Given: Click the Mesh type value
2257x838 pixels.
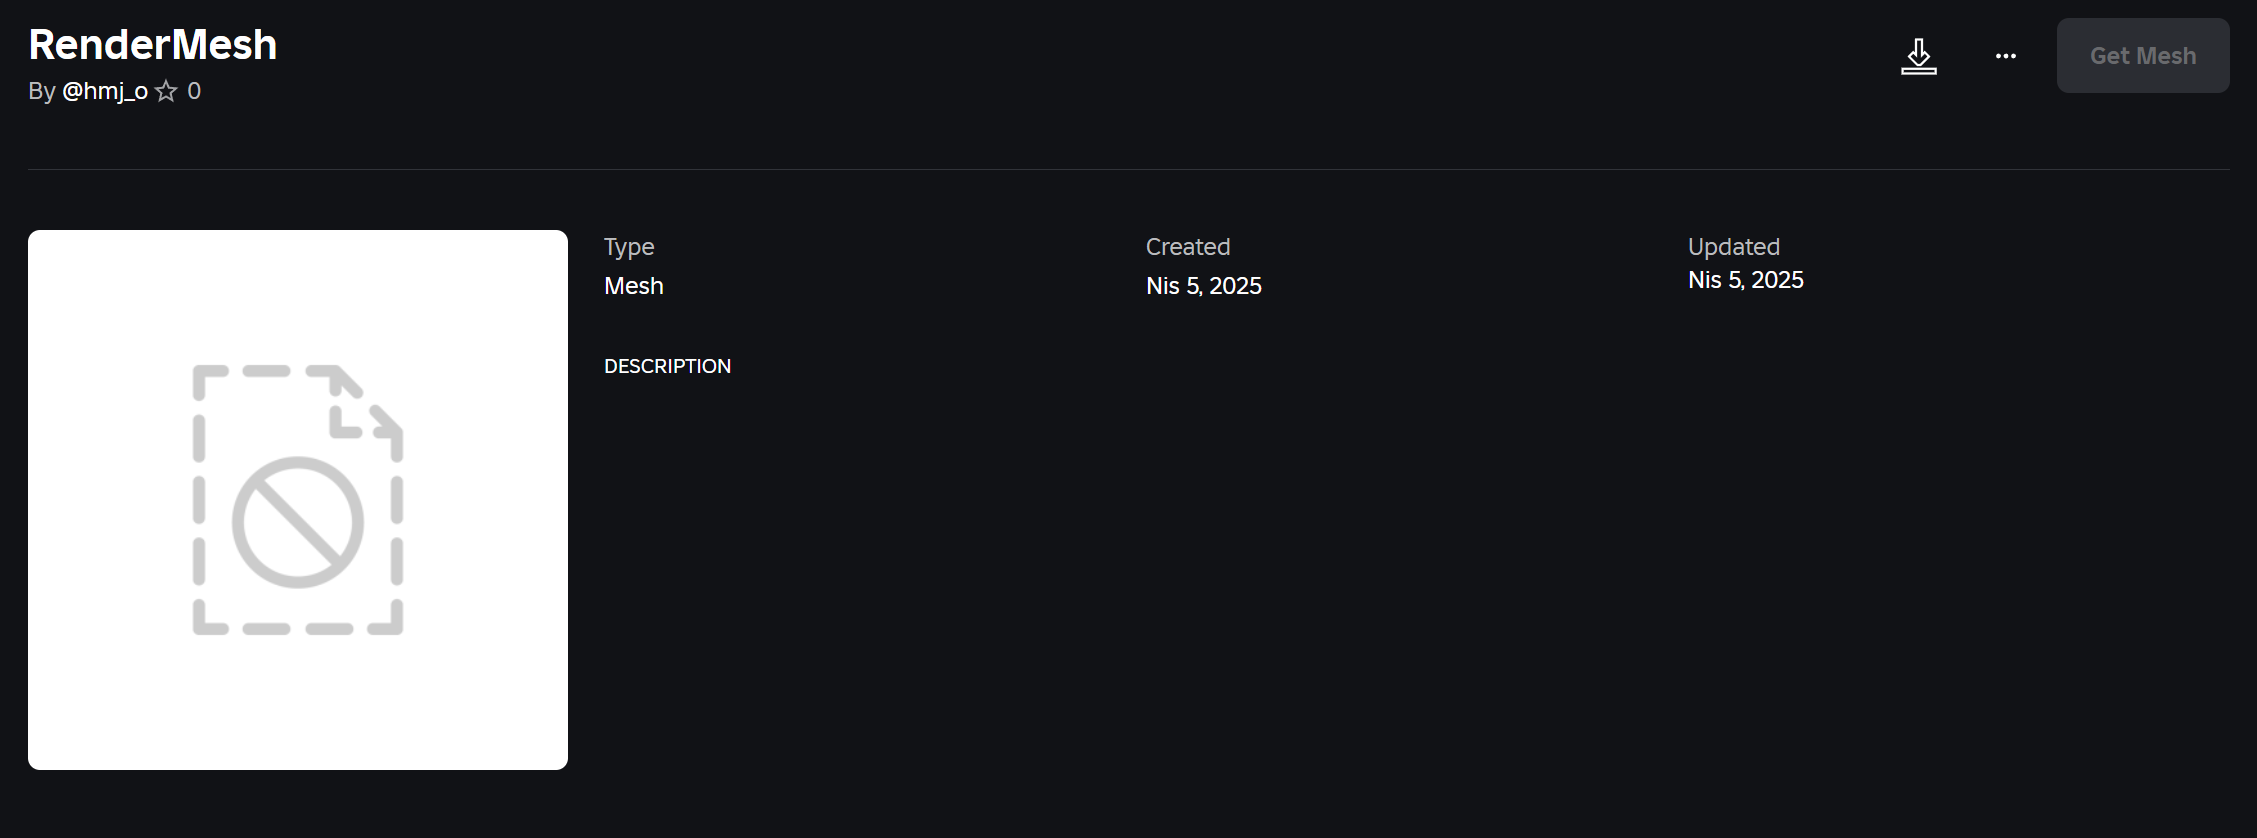Looking at the screenshot, I should pos(634,286).
